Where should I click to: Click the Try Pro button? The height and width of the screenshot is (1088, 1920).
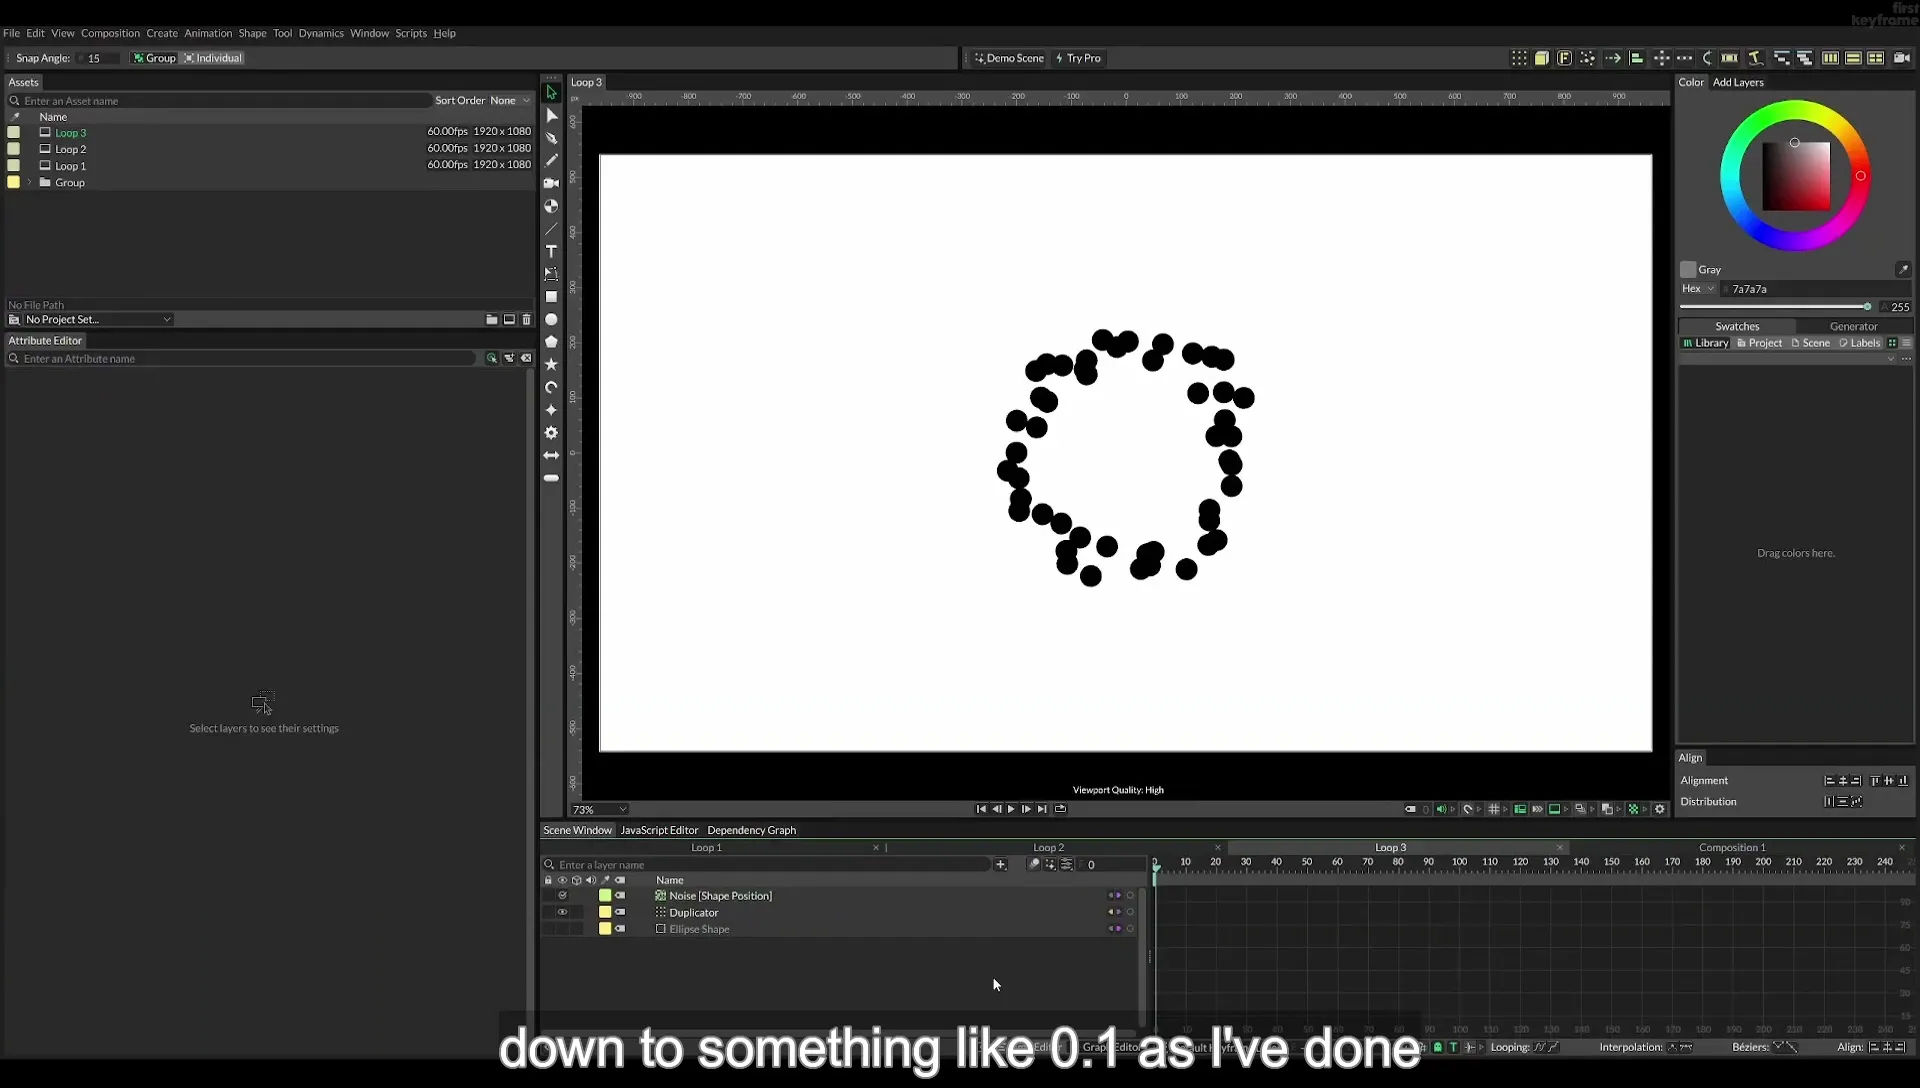[x=1078, y=58]
